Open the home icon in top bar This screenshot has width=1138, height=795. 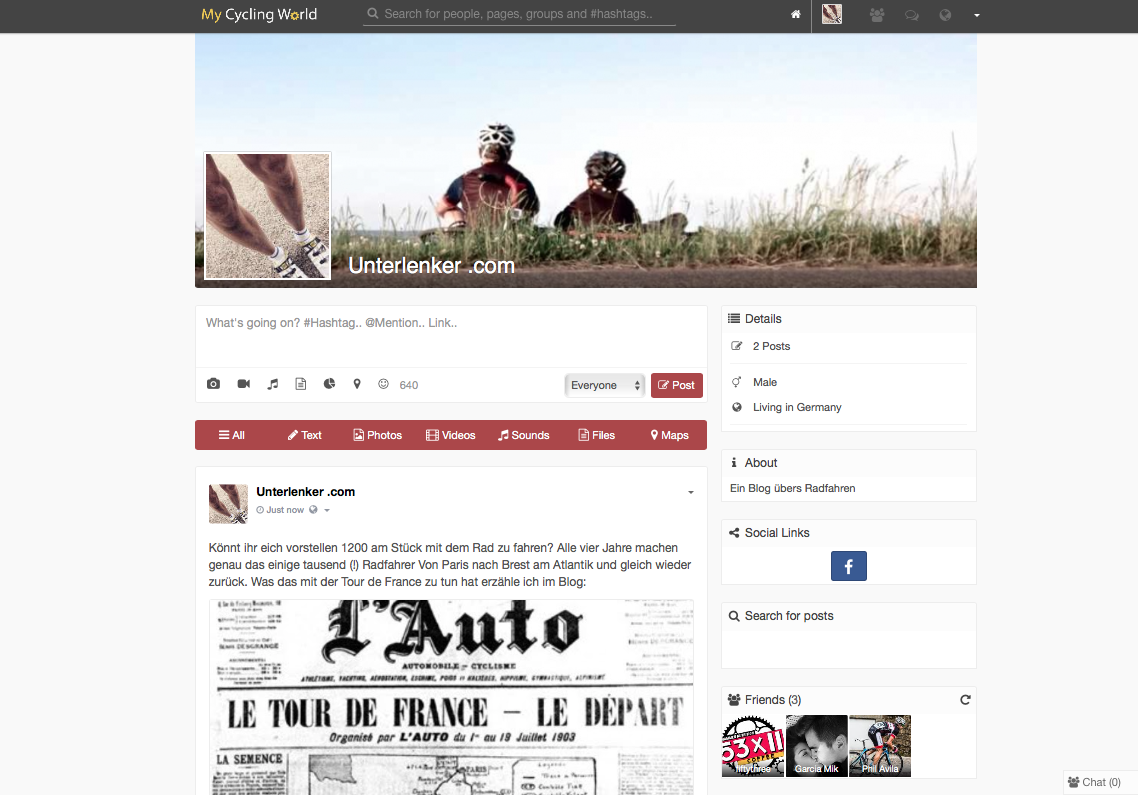pos(795,15)
